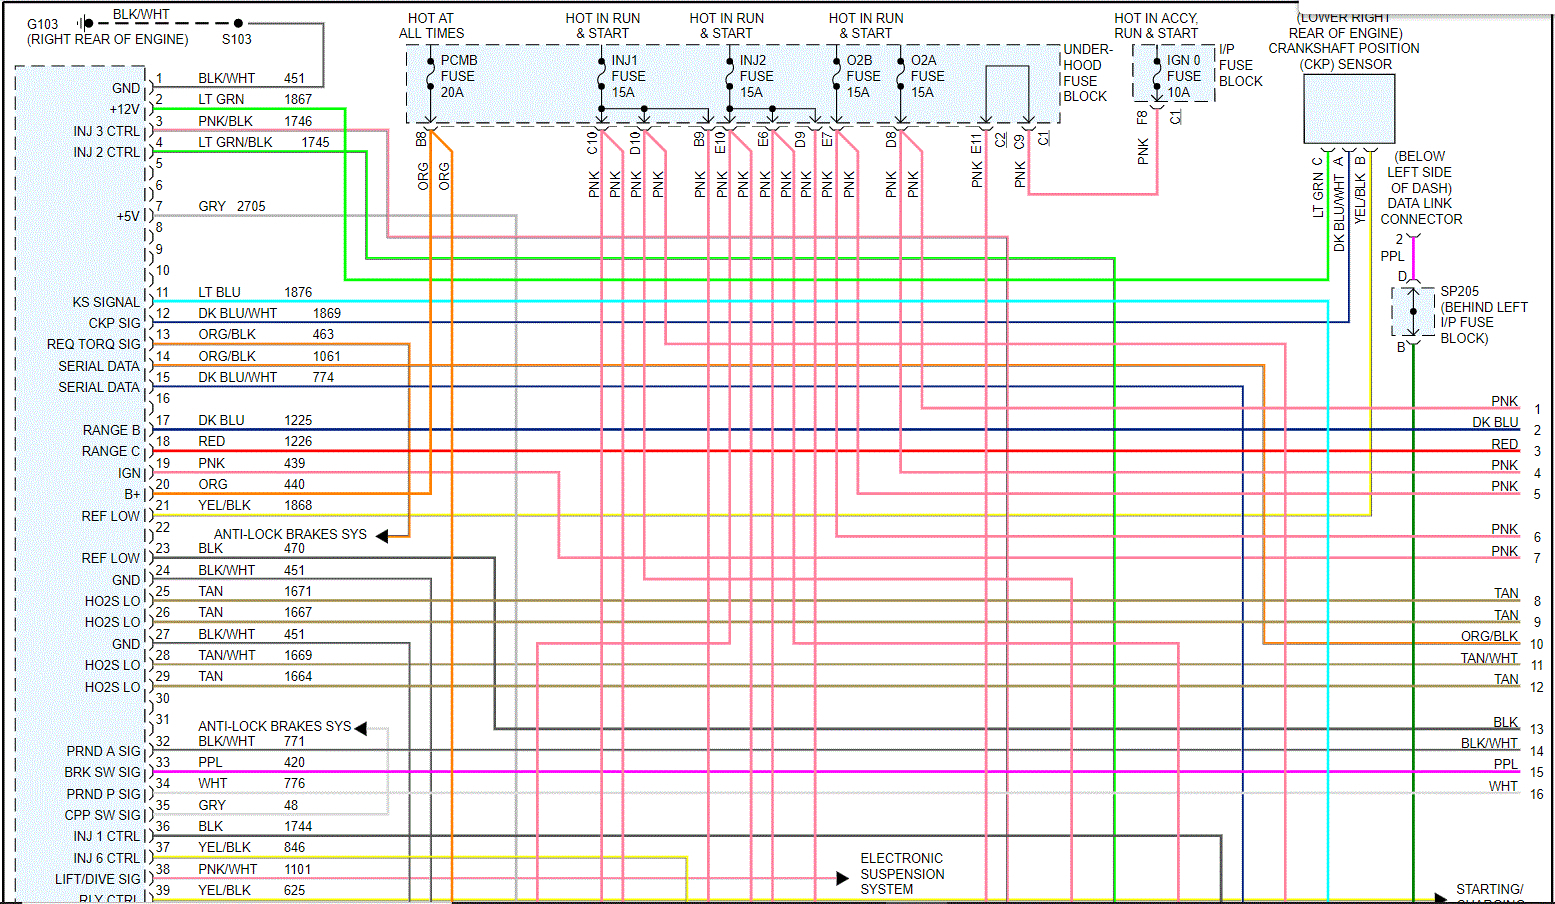Viewport: 1555px width, 904px height.
Task: Click the CPP SW SIG pin label
Action: click(103, 815)
